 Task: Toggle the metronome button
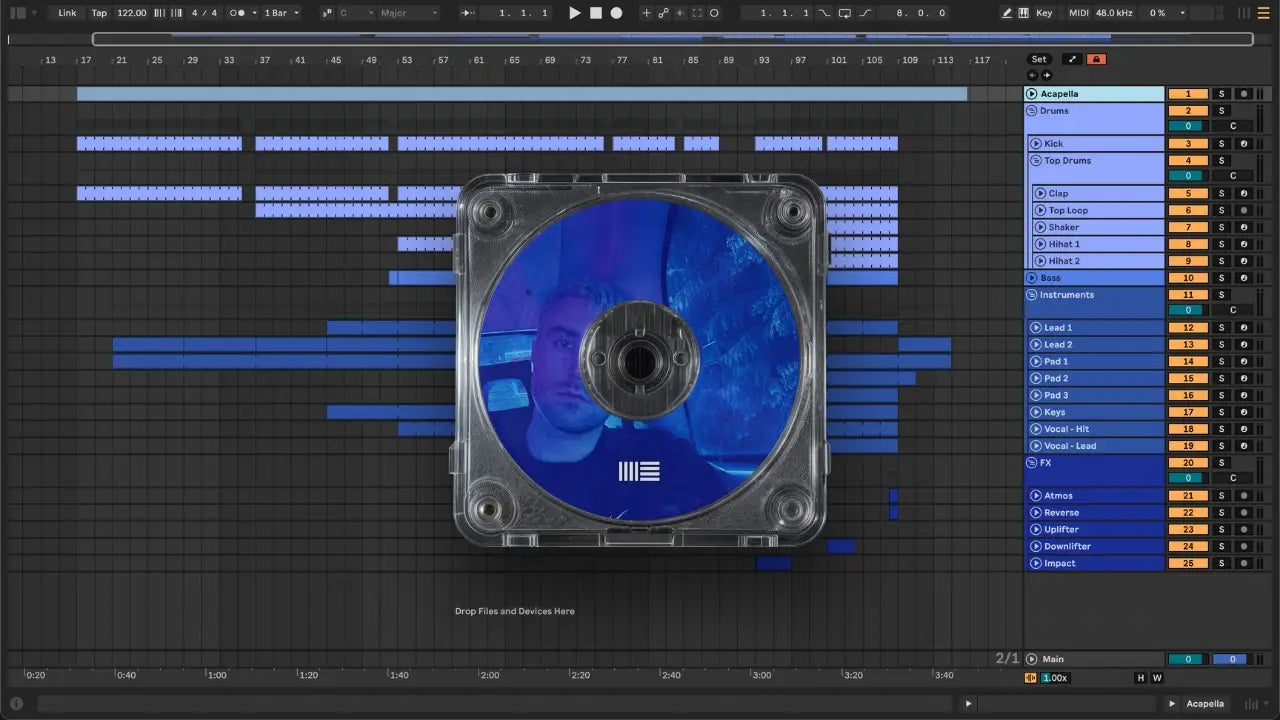(x=237, y=13)
